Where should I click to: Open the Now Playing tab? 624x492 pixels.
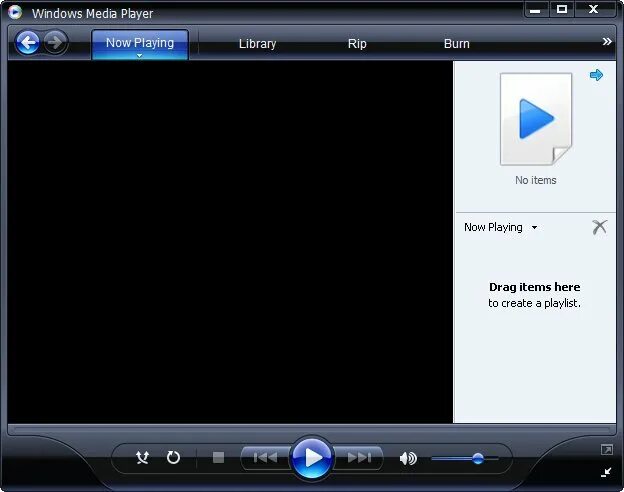click(x=140, y=43)
